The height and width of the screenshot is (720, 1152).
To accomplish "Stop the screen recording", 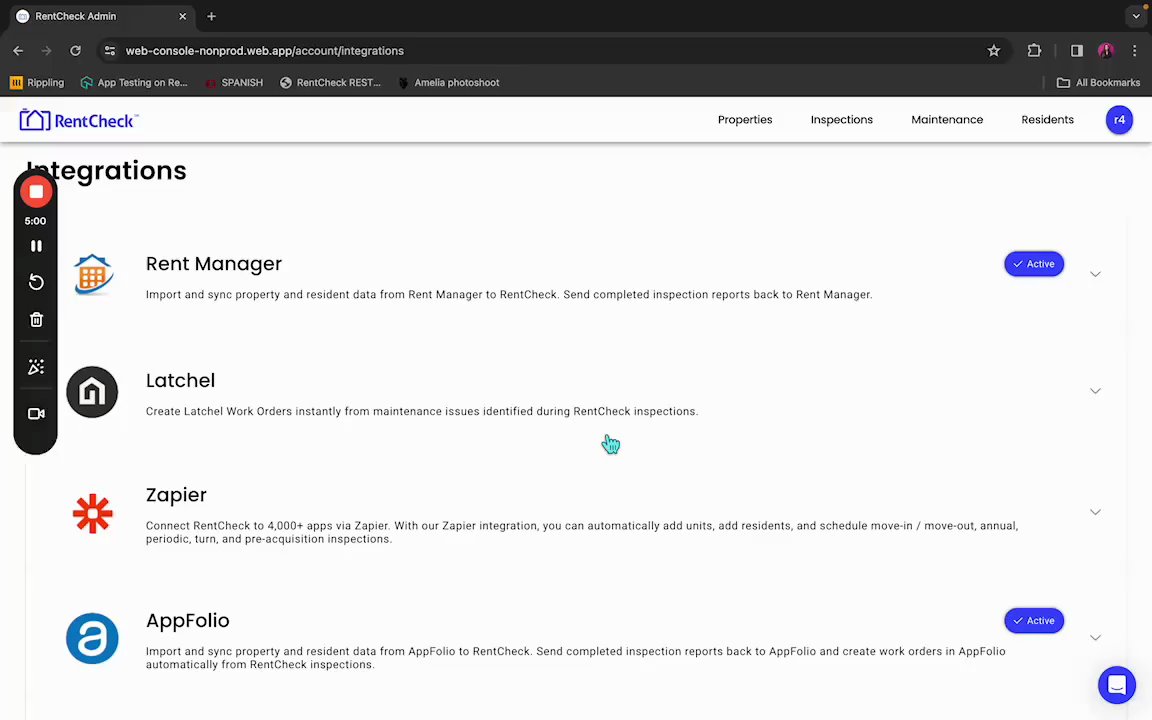I will [36, 192].
